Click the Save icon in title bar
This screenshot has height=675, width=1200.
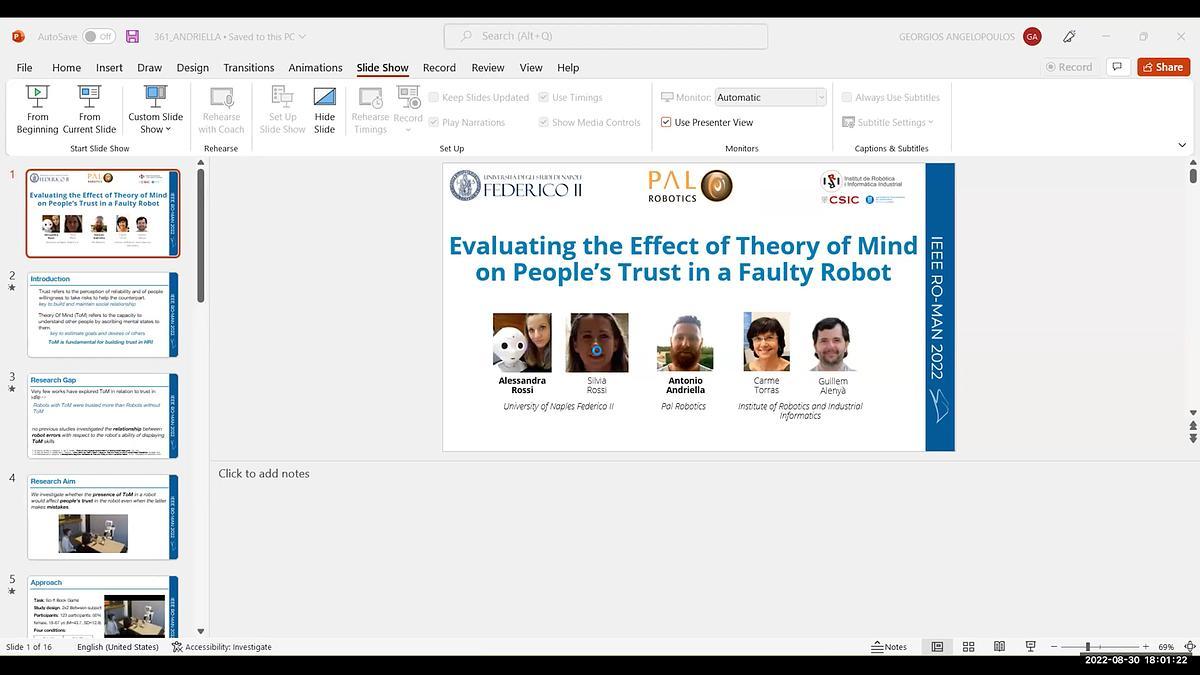[132, 36]
